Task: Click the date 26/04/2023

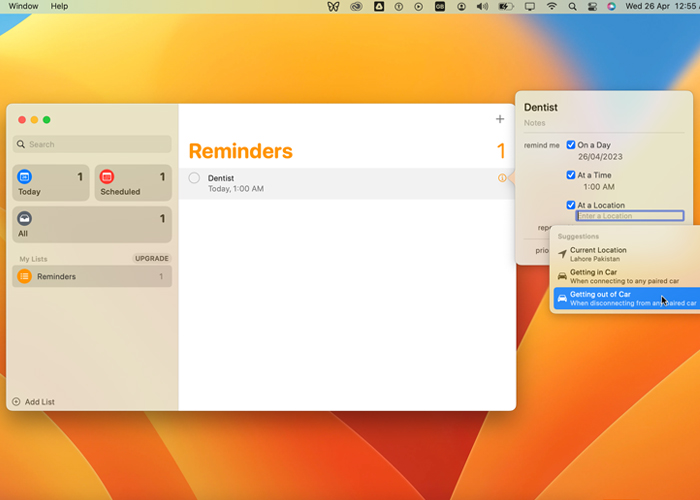Action: pos(600,157)
